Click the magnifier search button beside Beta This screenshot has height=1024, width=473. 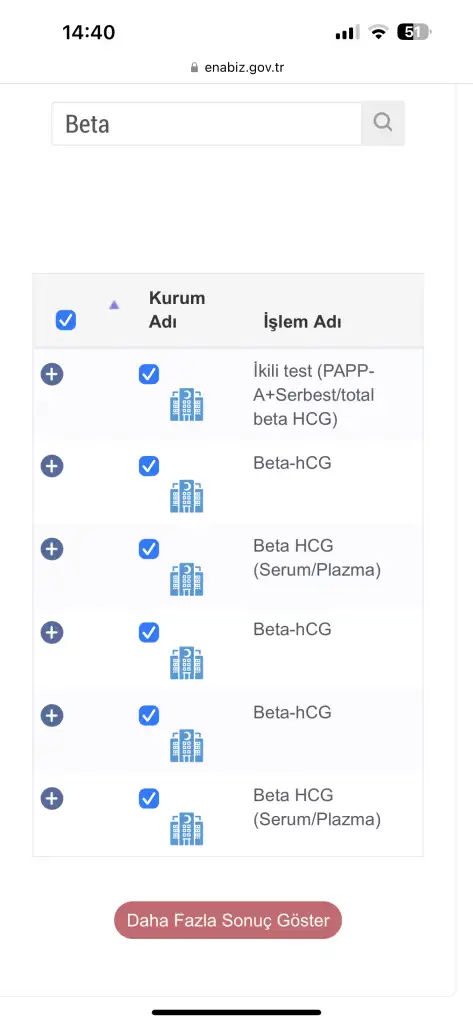(x=383, y=123)
